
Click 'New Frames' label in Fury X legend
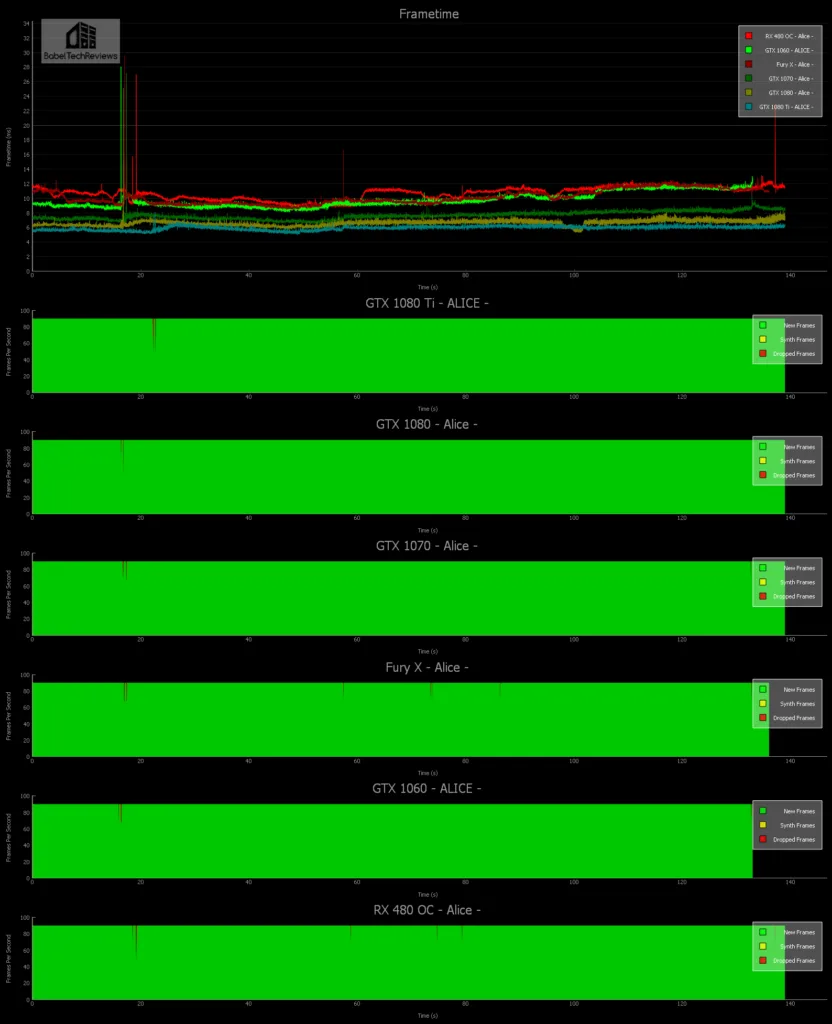(x=799, y=690)
